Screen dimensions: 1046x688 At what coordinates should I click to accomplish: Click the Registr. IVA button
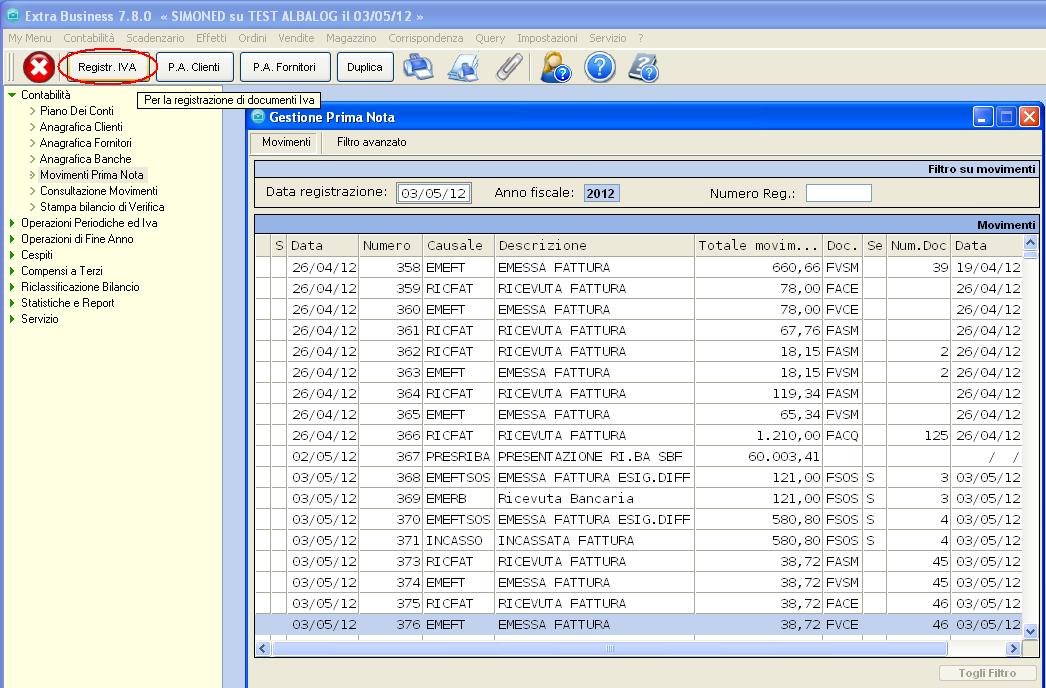(x=107, y=68)
